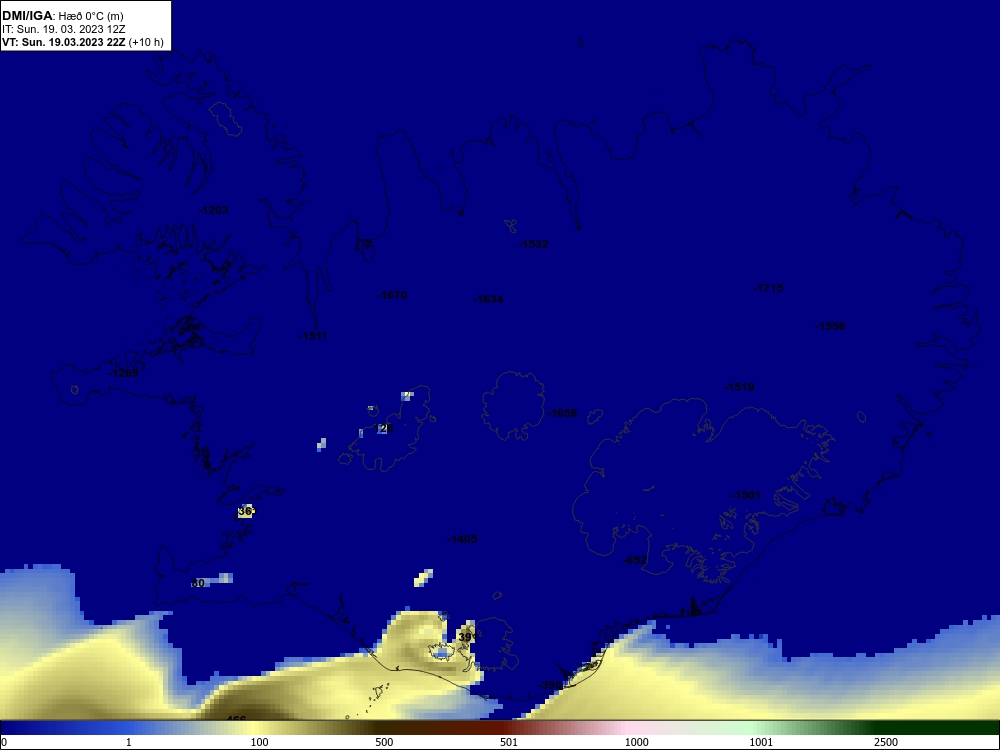Click the -1203 map value
Screen dimensions: 1000x750
213,210
